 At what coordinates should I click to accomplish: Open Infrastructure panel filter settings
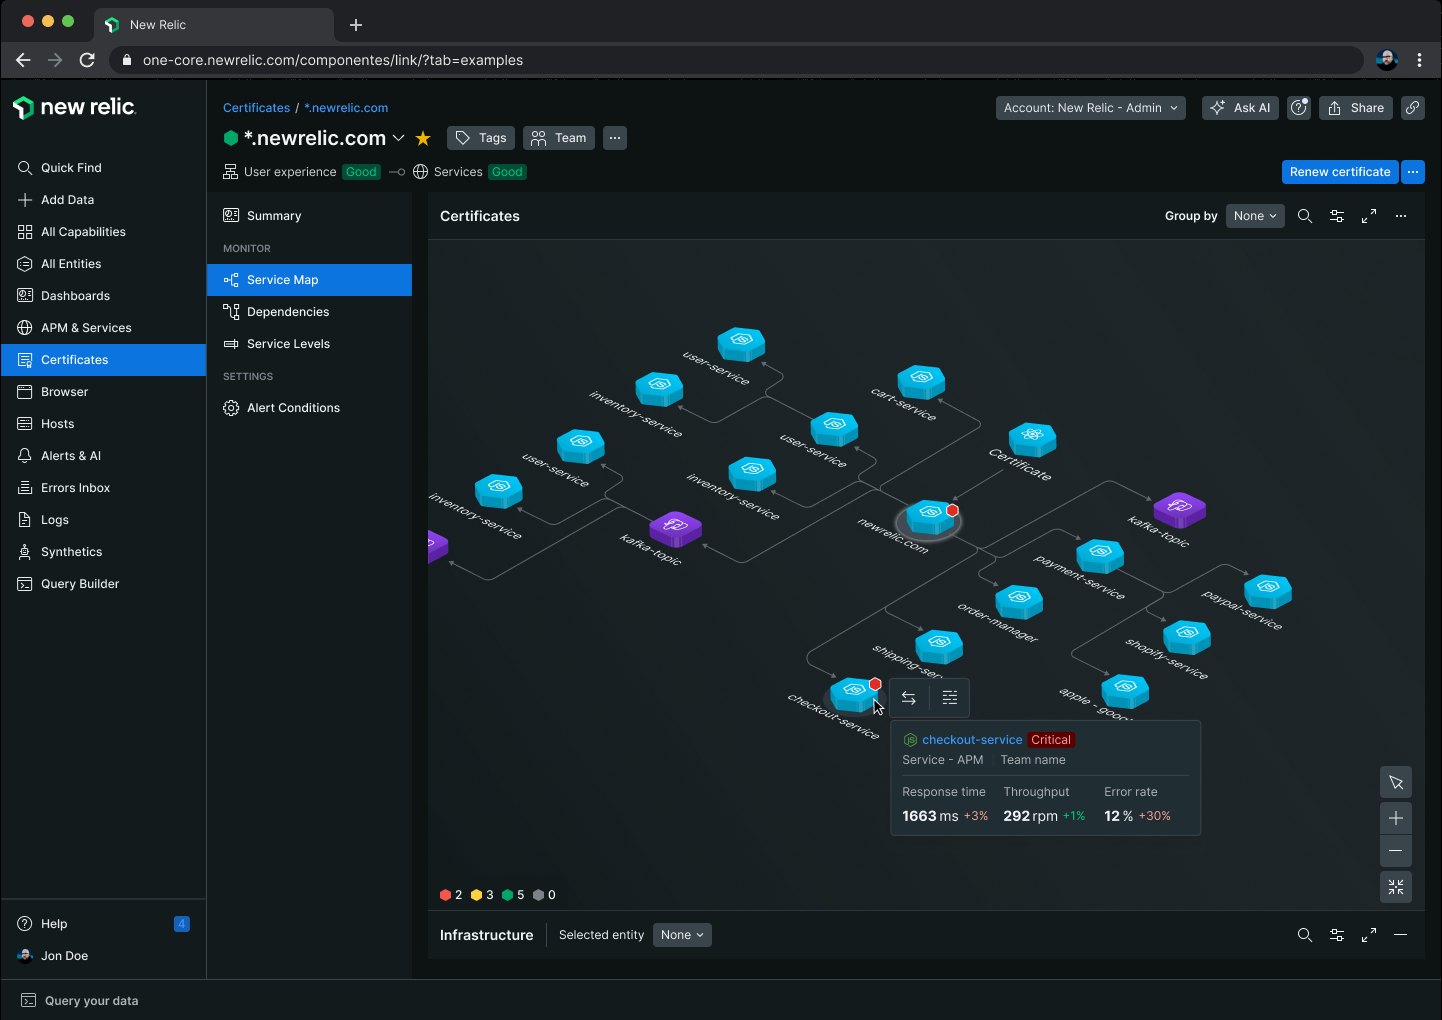pyautogui.click(x=1337, y=935)
